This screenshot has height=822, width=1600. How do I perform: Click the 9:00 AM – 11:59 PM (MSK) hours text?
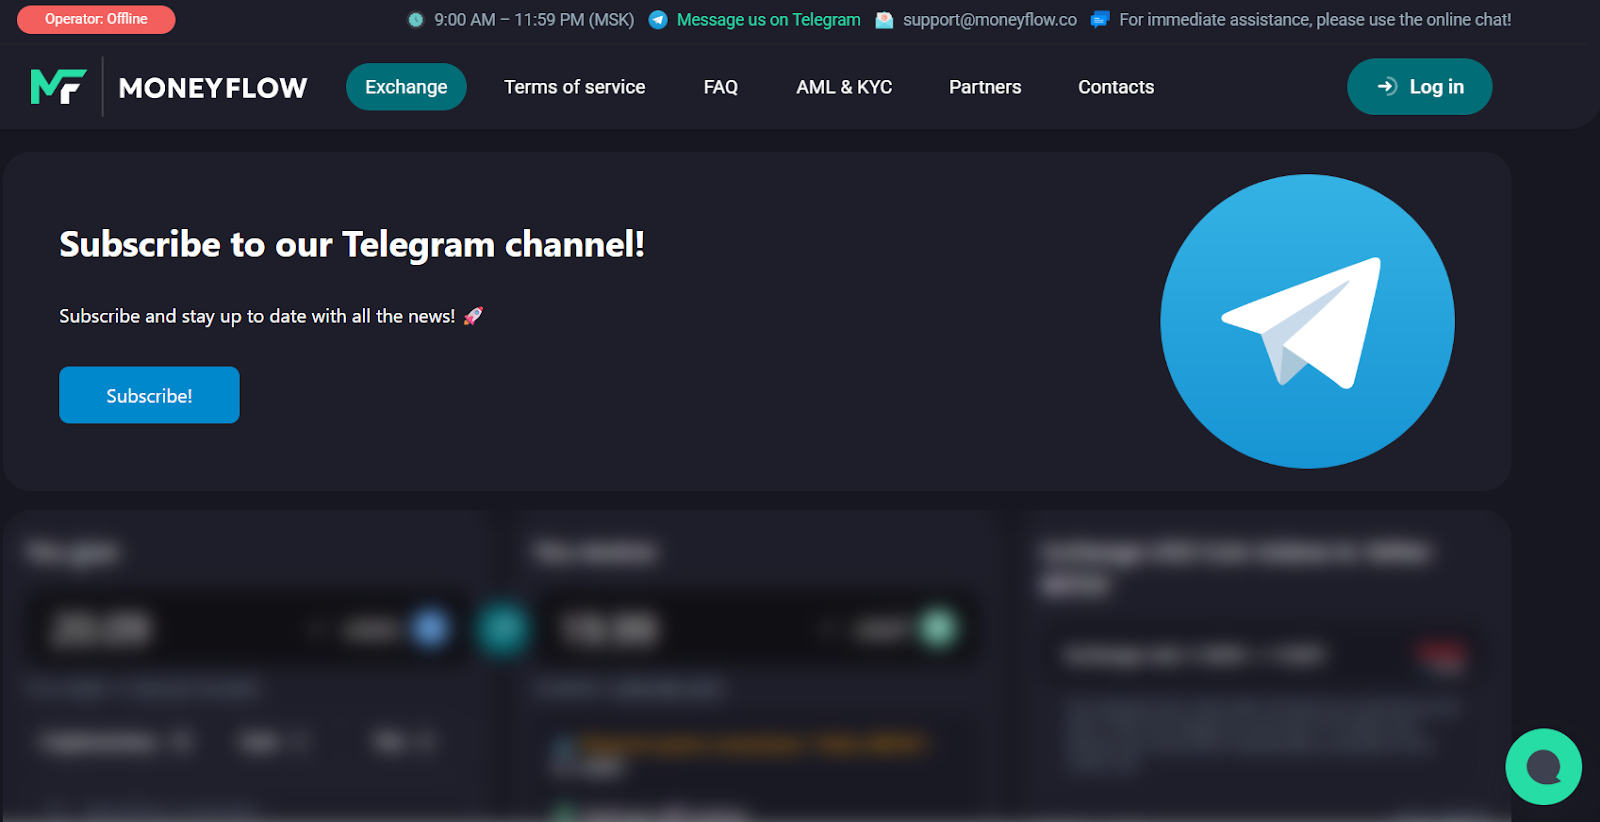pos(534,20)
